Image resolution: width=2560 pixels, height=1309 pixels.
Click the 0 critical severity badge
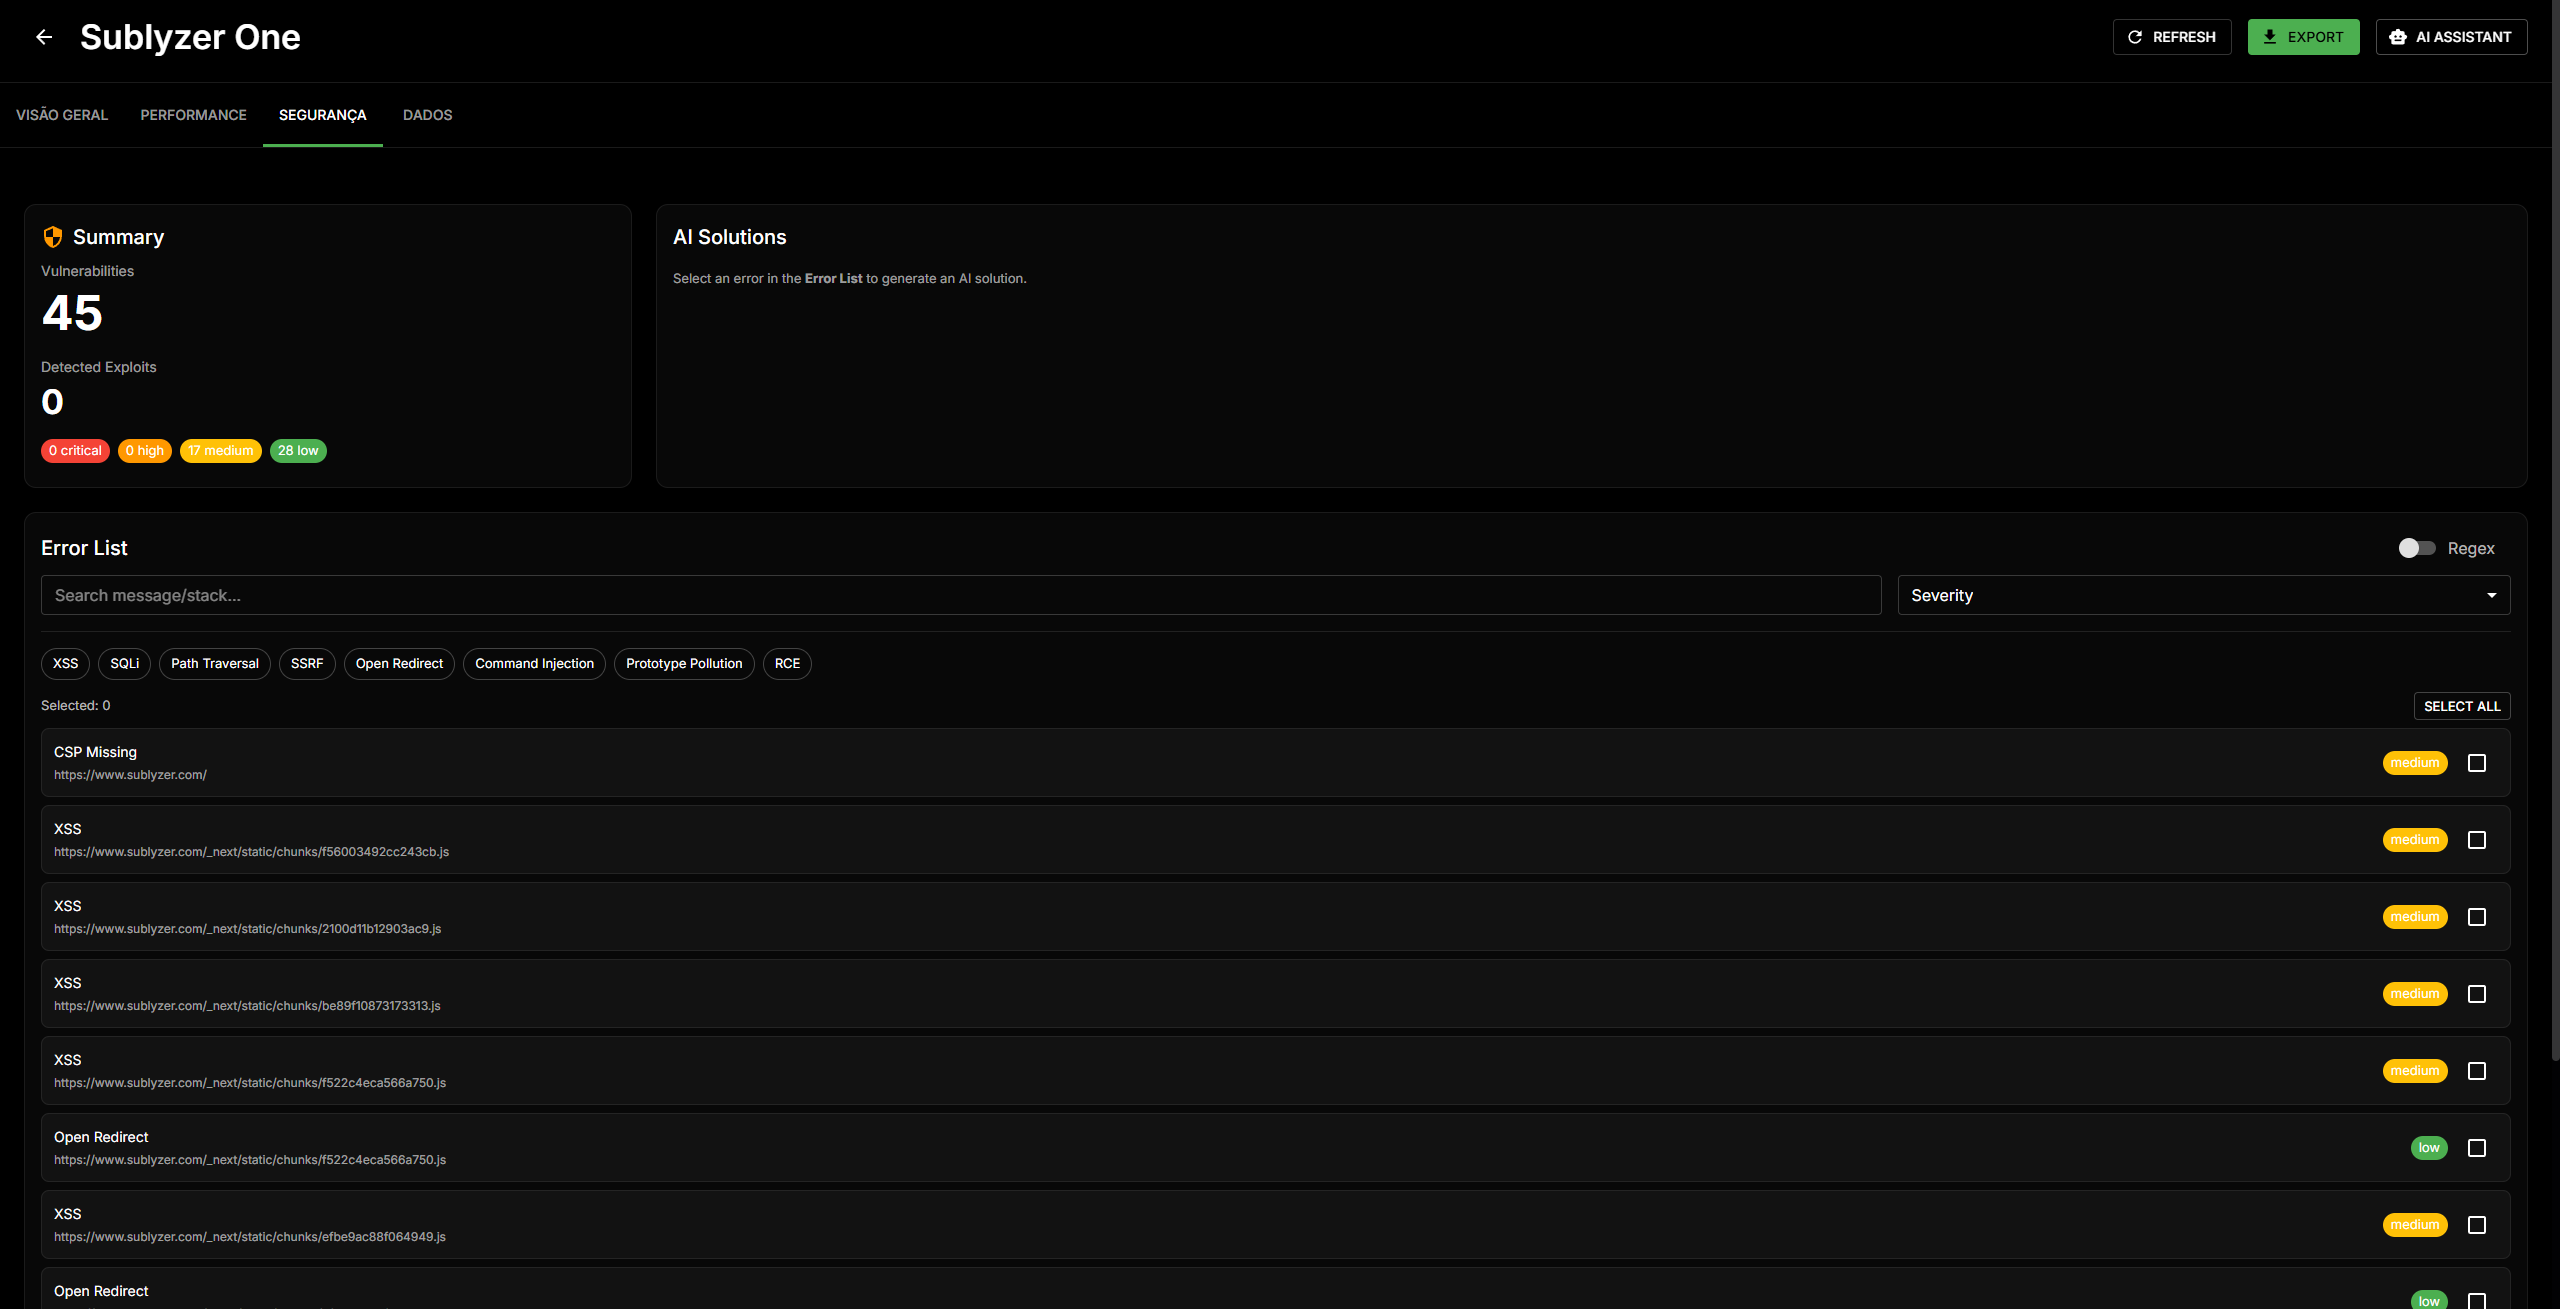tap(75, 451)
